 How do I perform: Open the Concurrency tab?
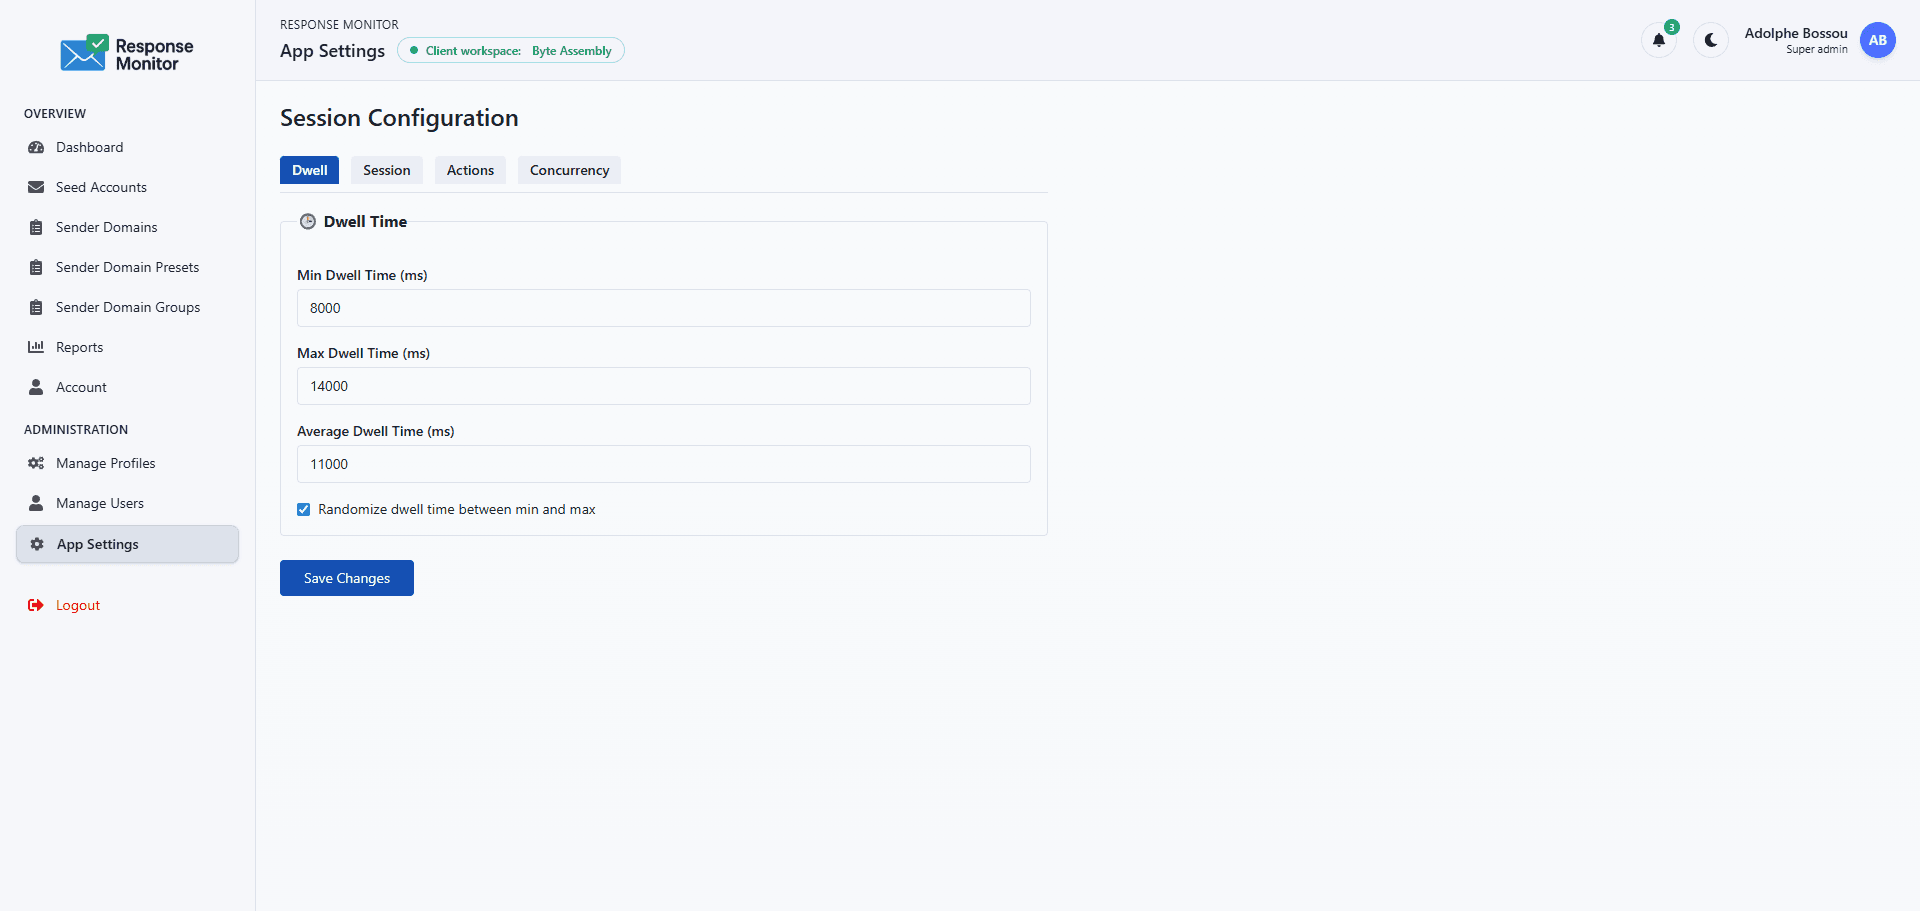click(x=568, y=170)
